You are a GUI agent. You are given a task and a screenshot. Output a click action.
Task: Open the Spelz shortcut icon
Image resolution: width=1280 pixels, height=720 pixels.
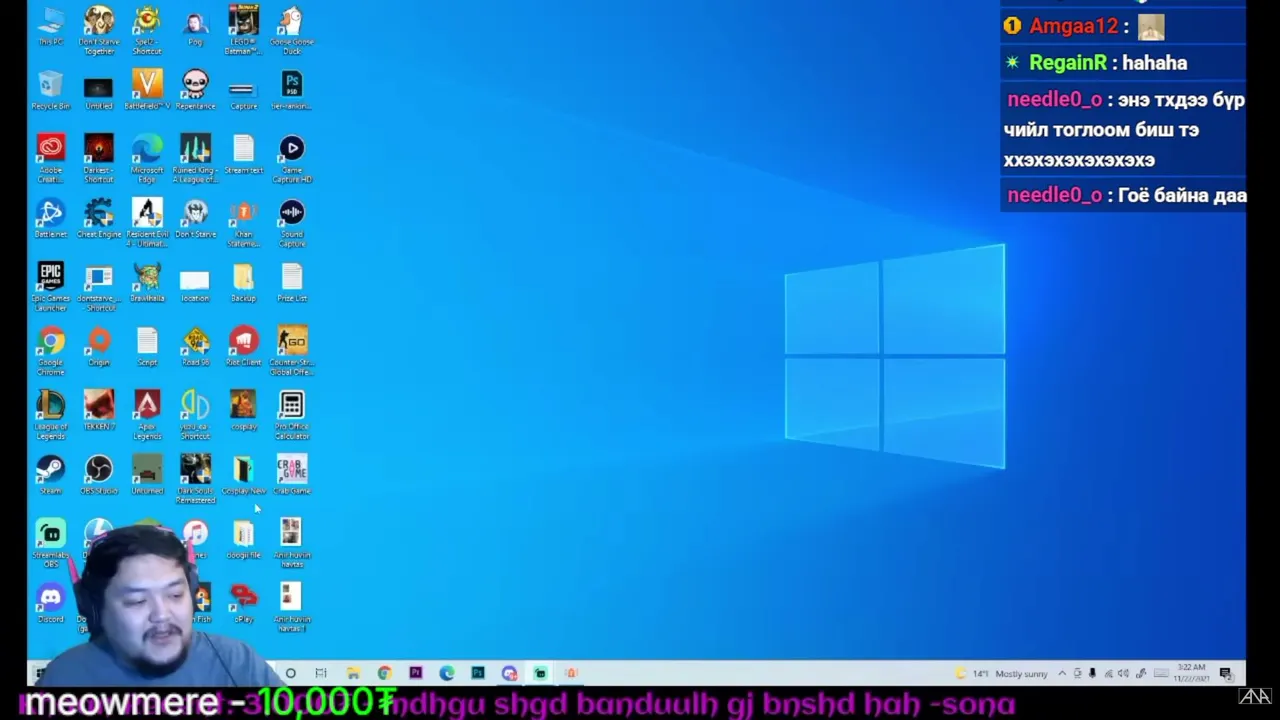coord(147,30)
